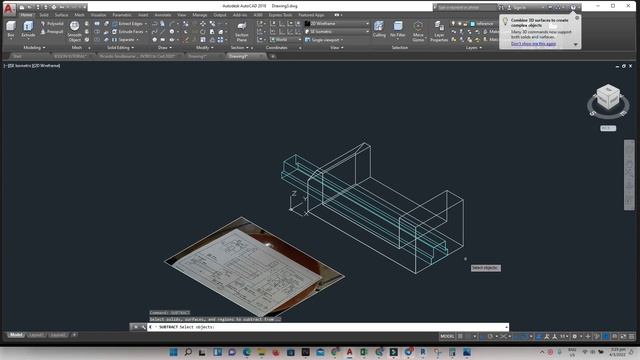
Task: Expand the Draw panel dropdown
Action: (x=164, y=48)
